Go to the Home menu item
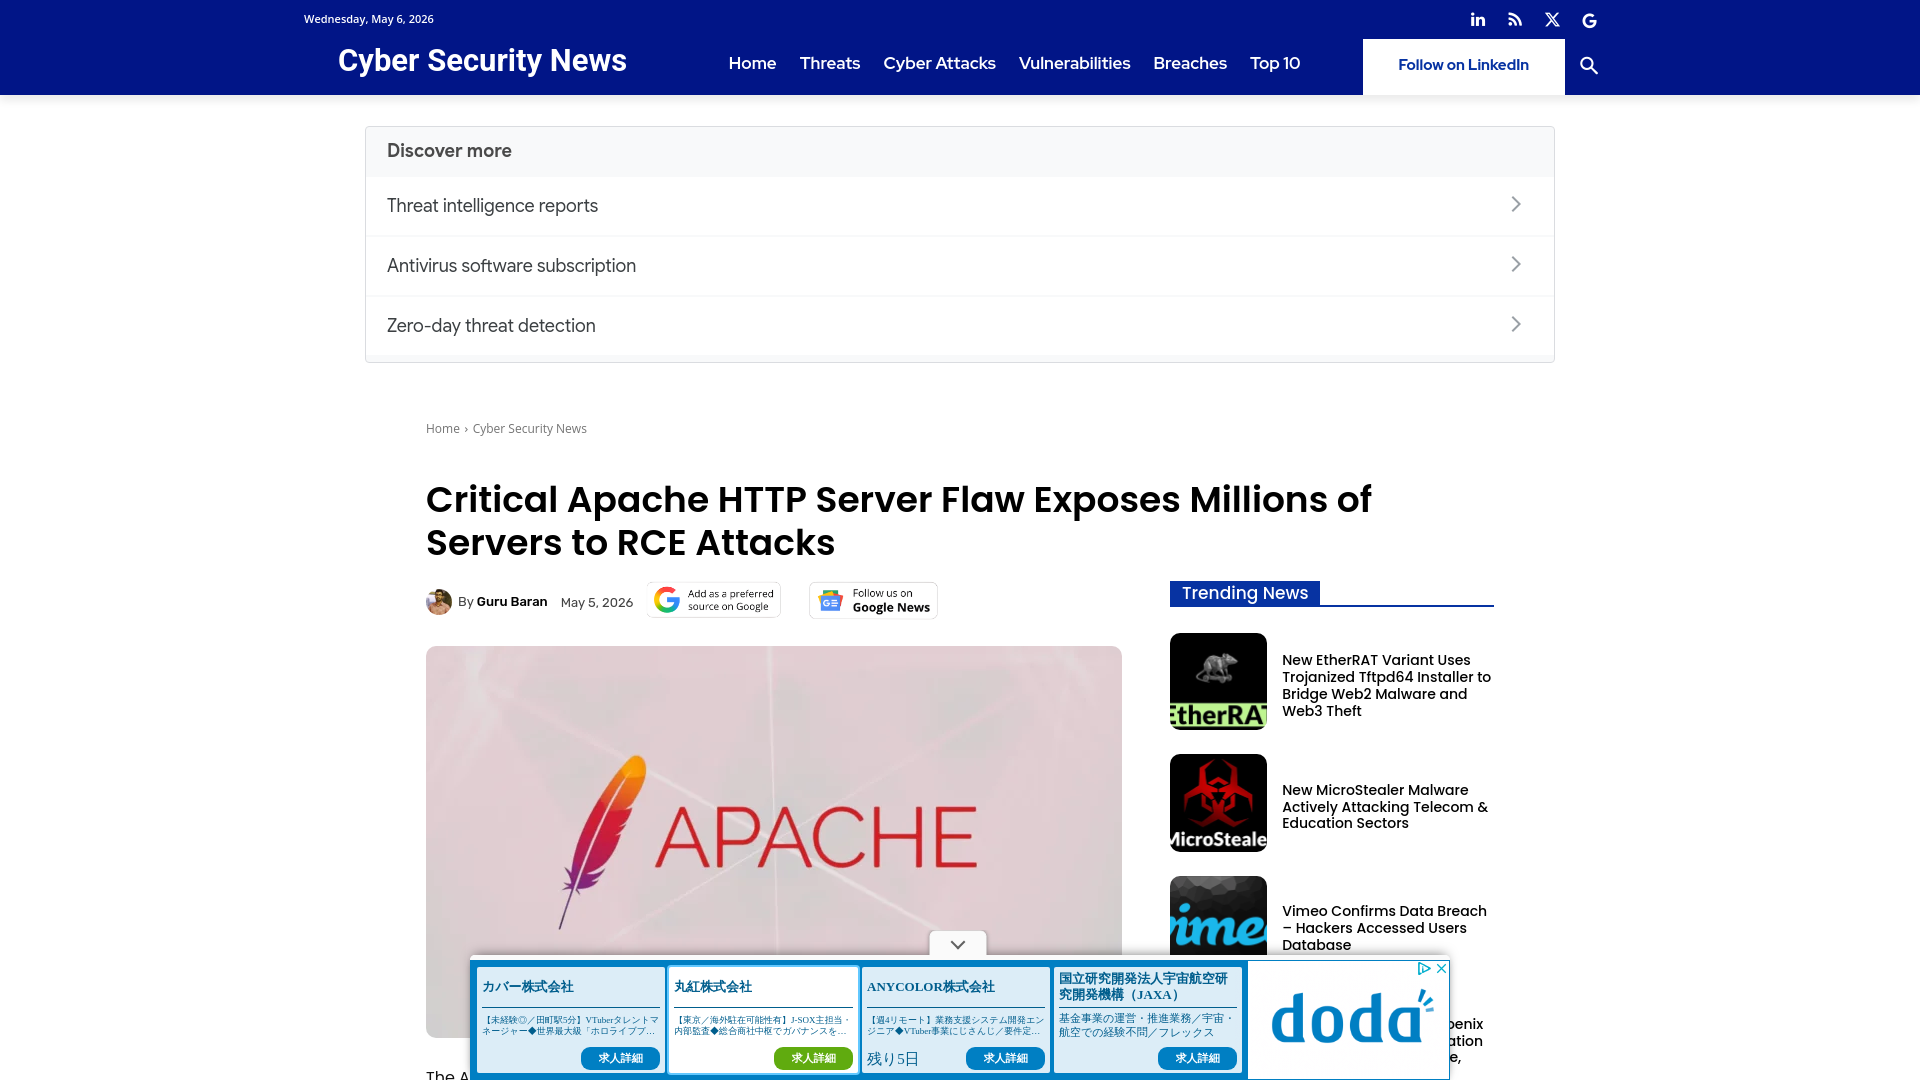The width and height of the screenshot is (1920, 1080). (752, 63)
